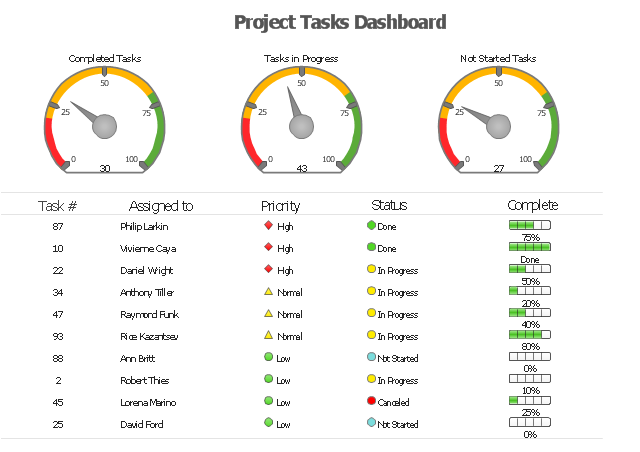Image resolution: width=640 pixels, height=452 pixels.
Task: Click Daniel Wight's yellow In Progress status icon
Action: pos(371,270)
